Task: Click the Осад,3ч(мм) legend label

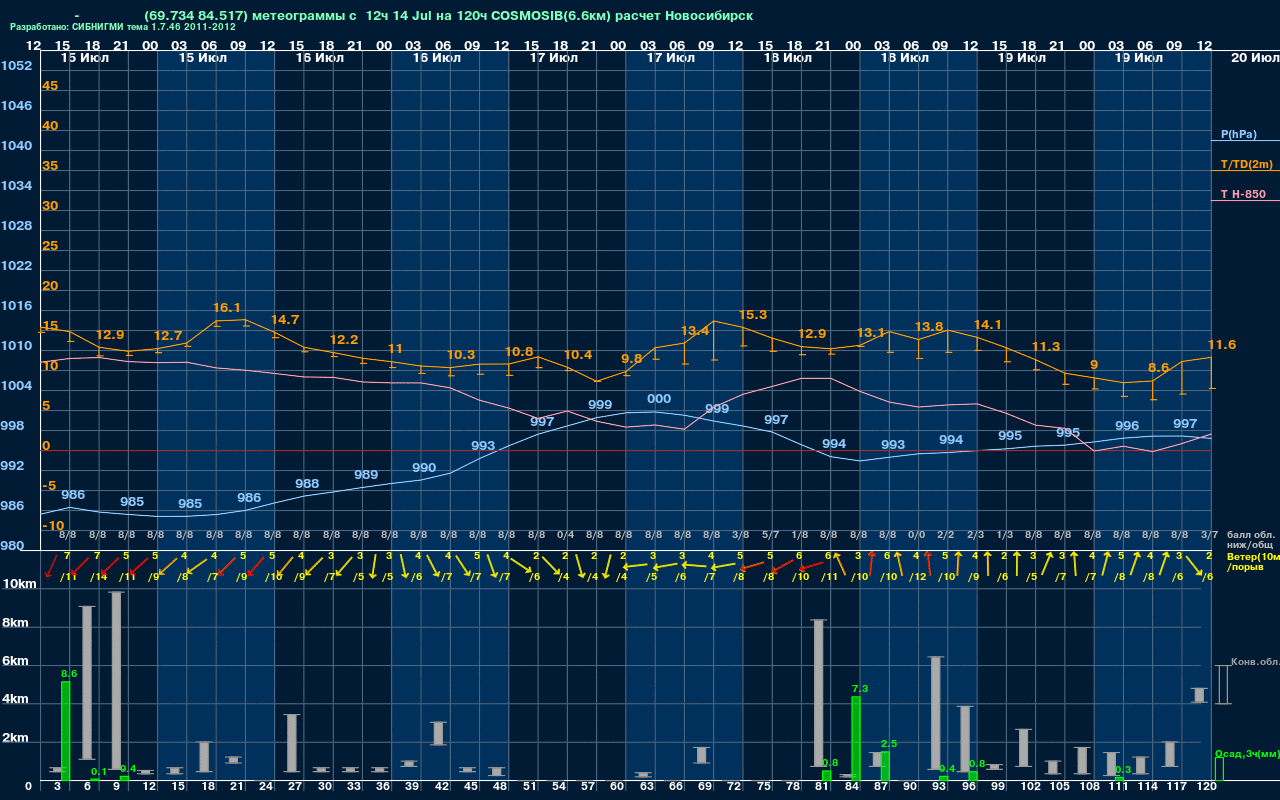Action: tap(1247, 753)
